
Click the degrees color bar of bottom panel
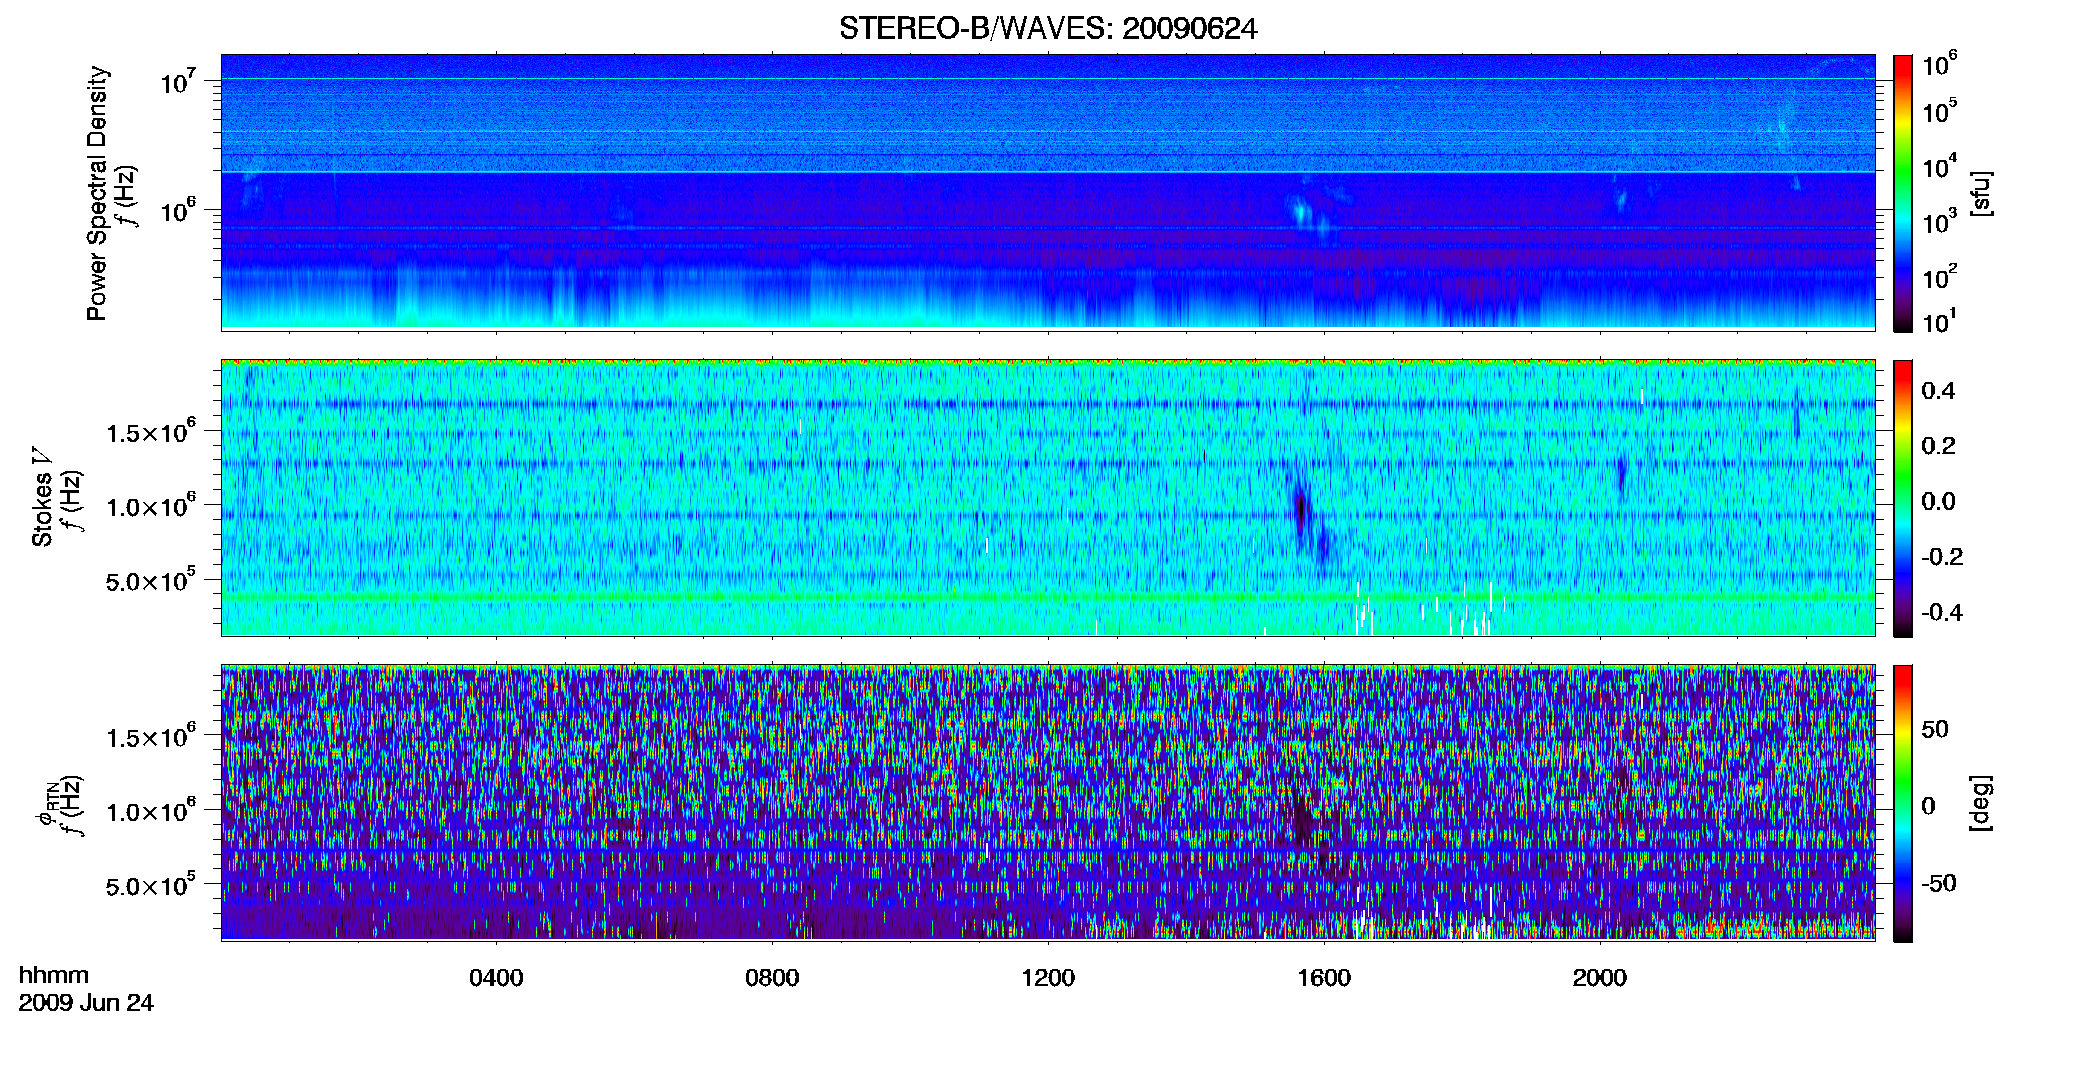click(1903, 803)
